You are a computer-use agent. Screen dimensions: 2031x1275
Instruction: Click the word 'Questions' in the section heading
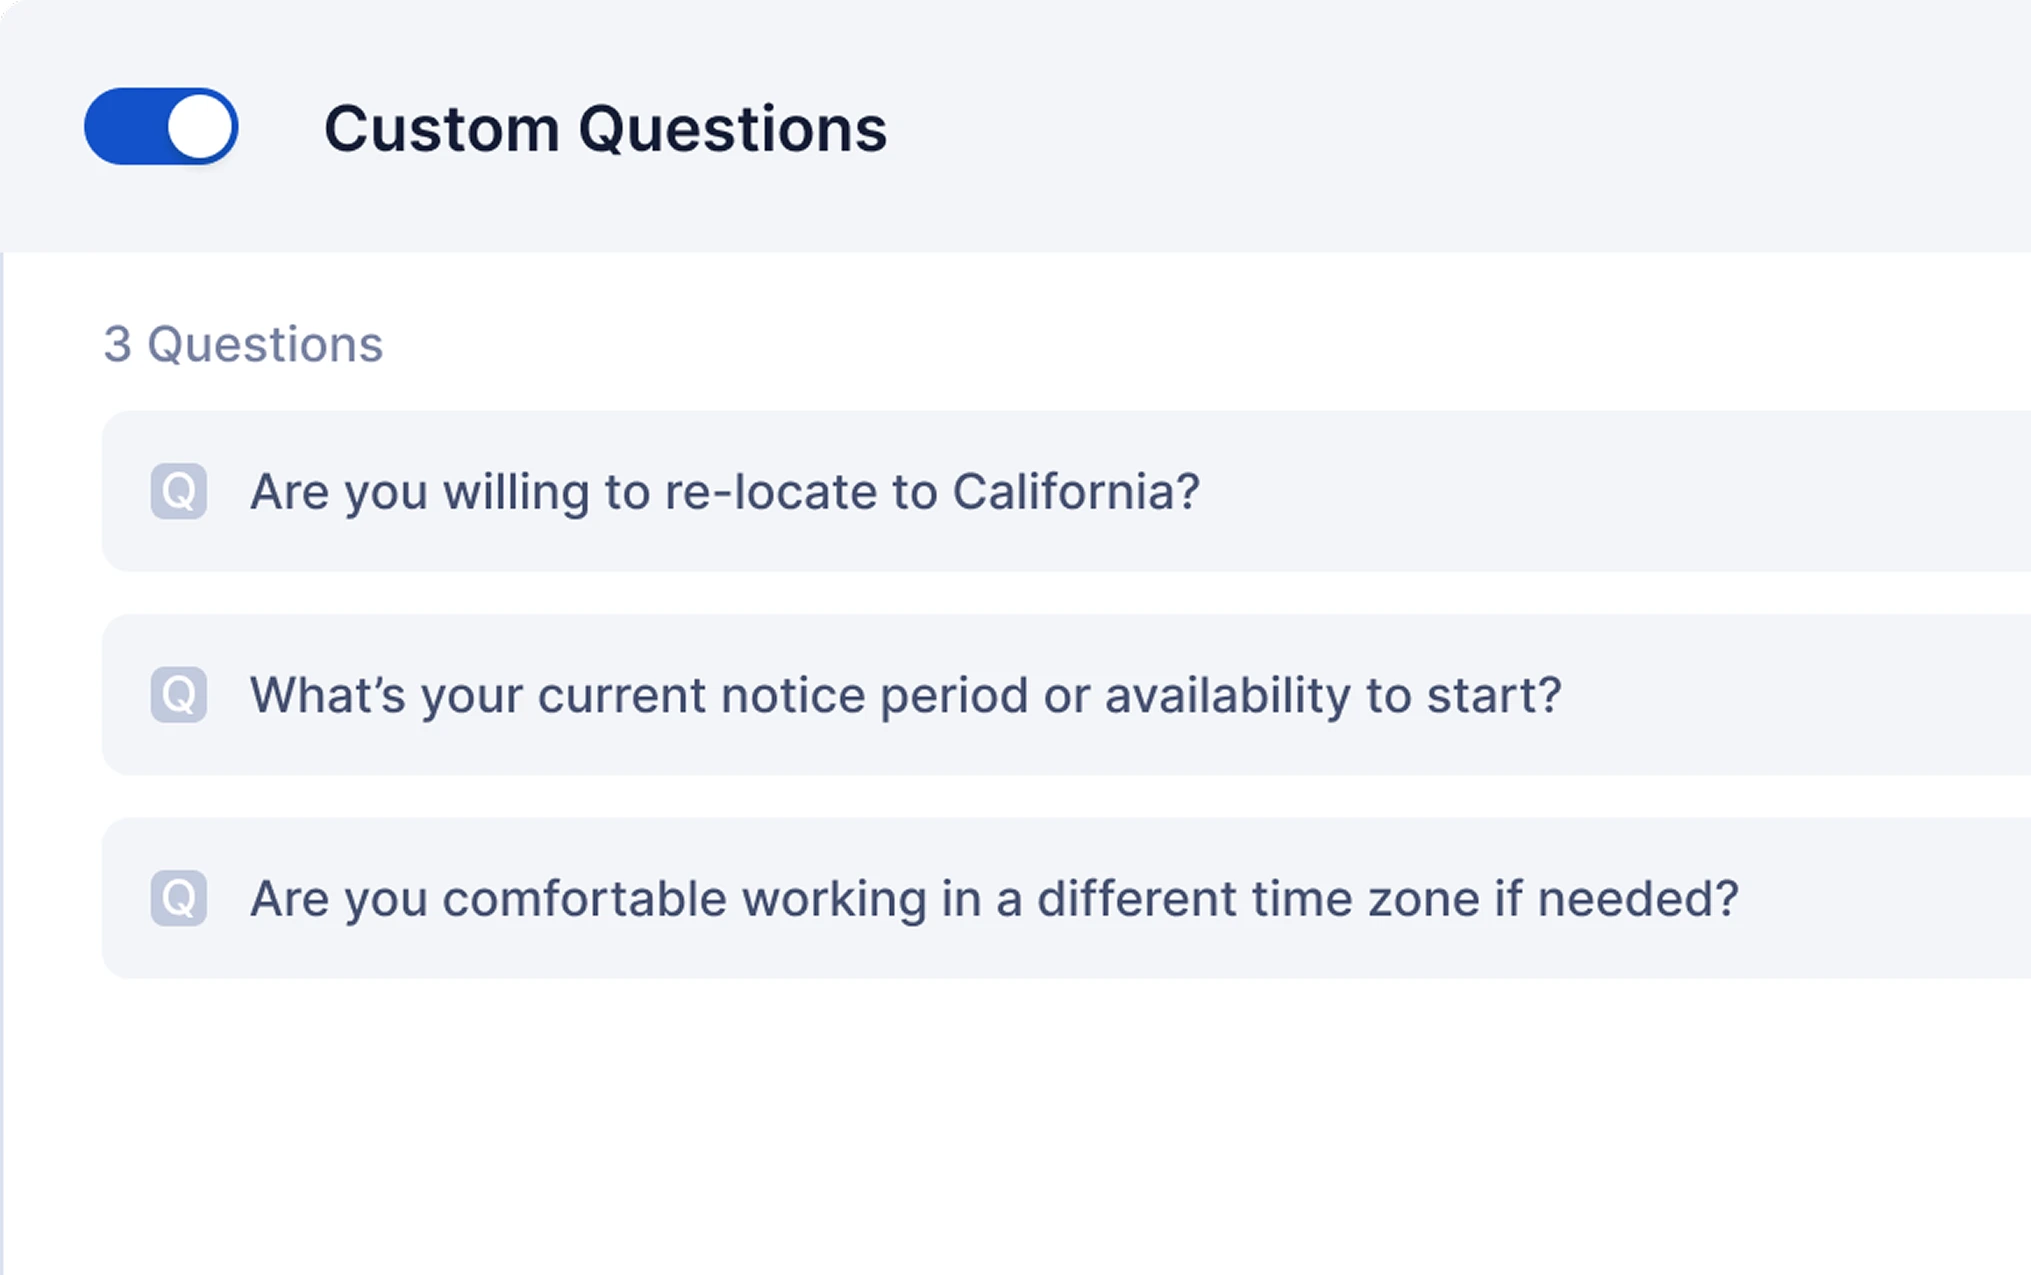point(733,130)
